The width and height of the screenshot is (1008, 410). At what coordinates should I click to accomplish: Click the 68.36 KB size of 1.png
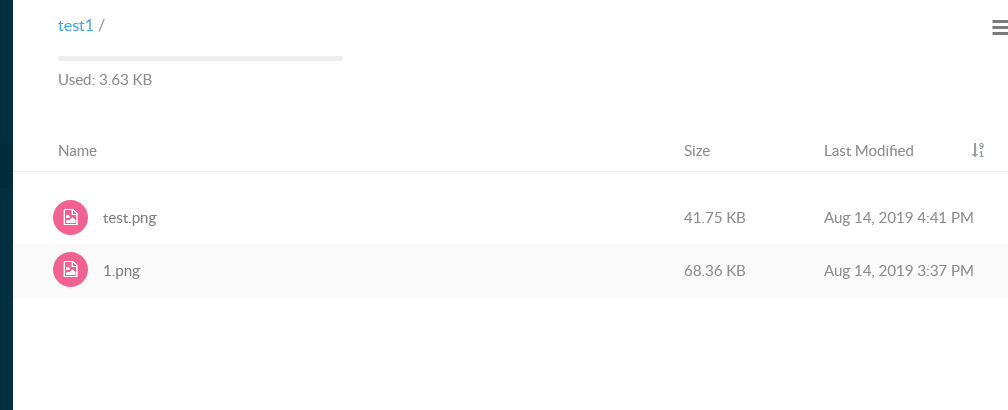pyautogui.click(x=714, y=270)
